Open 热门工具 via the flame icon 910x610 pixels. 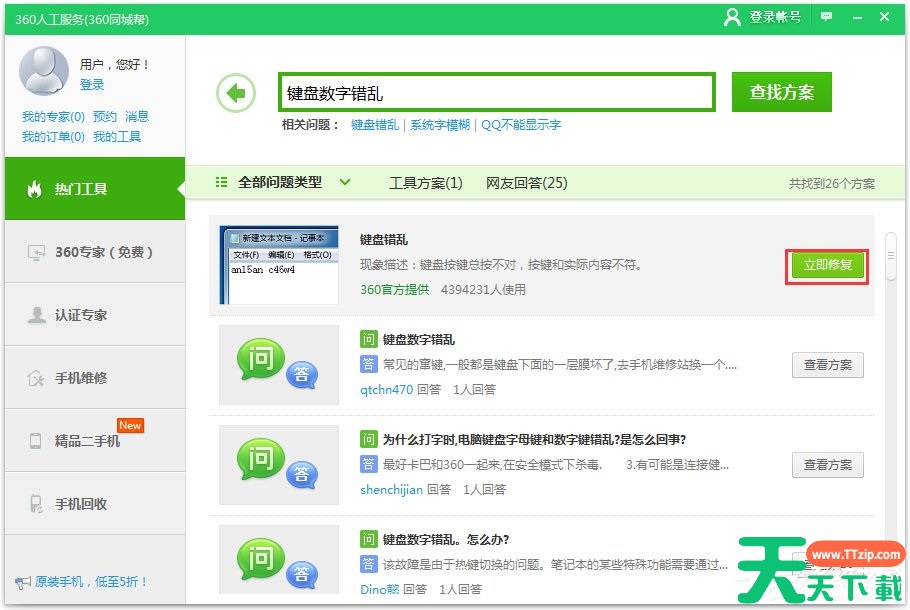(x=35, y=189)
